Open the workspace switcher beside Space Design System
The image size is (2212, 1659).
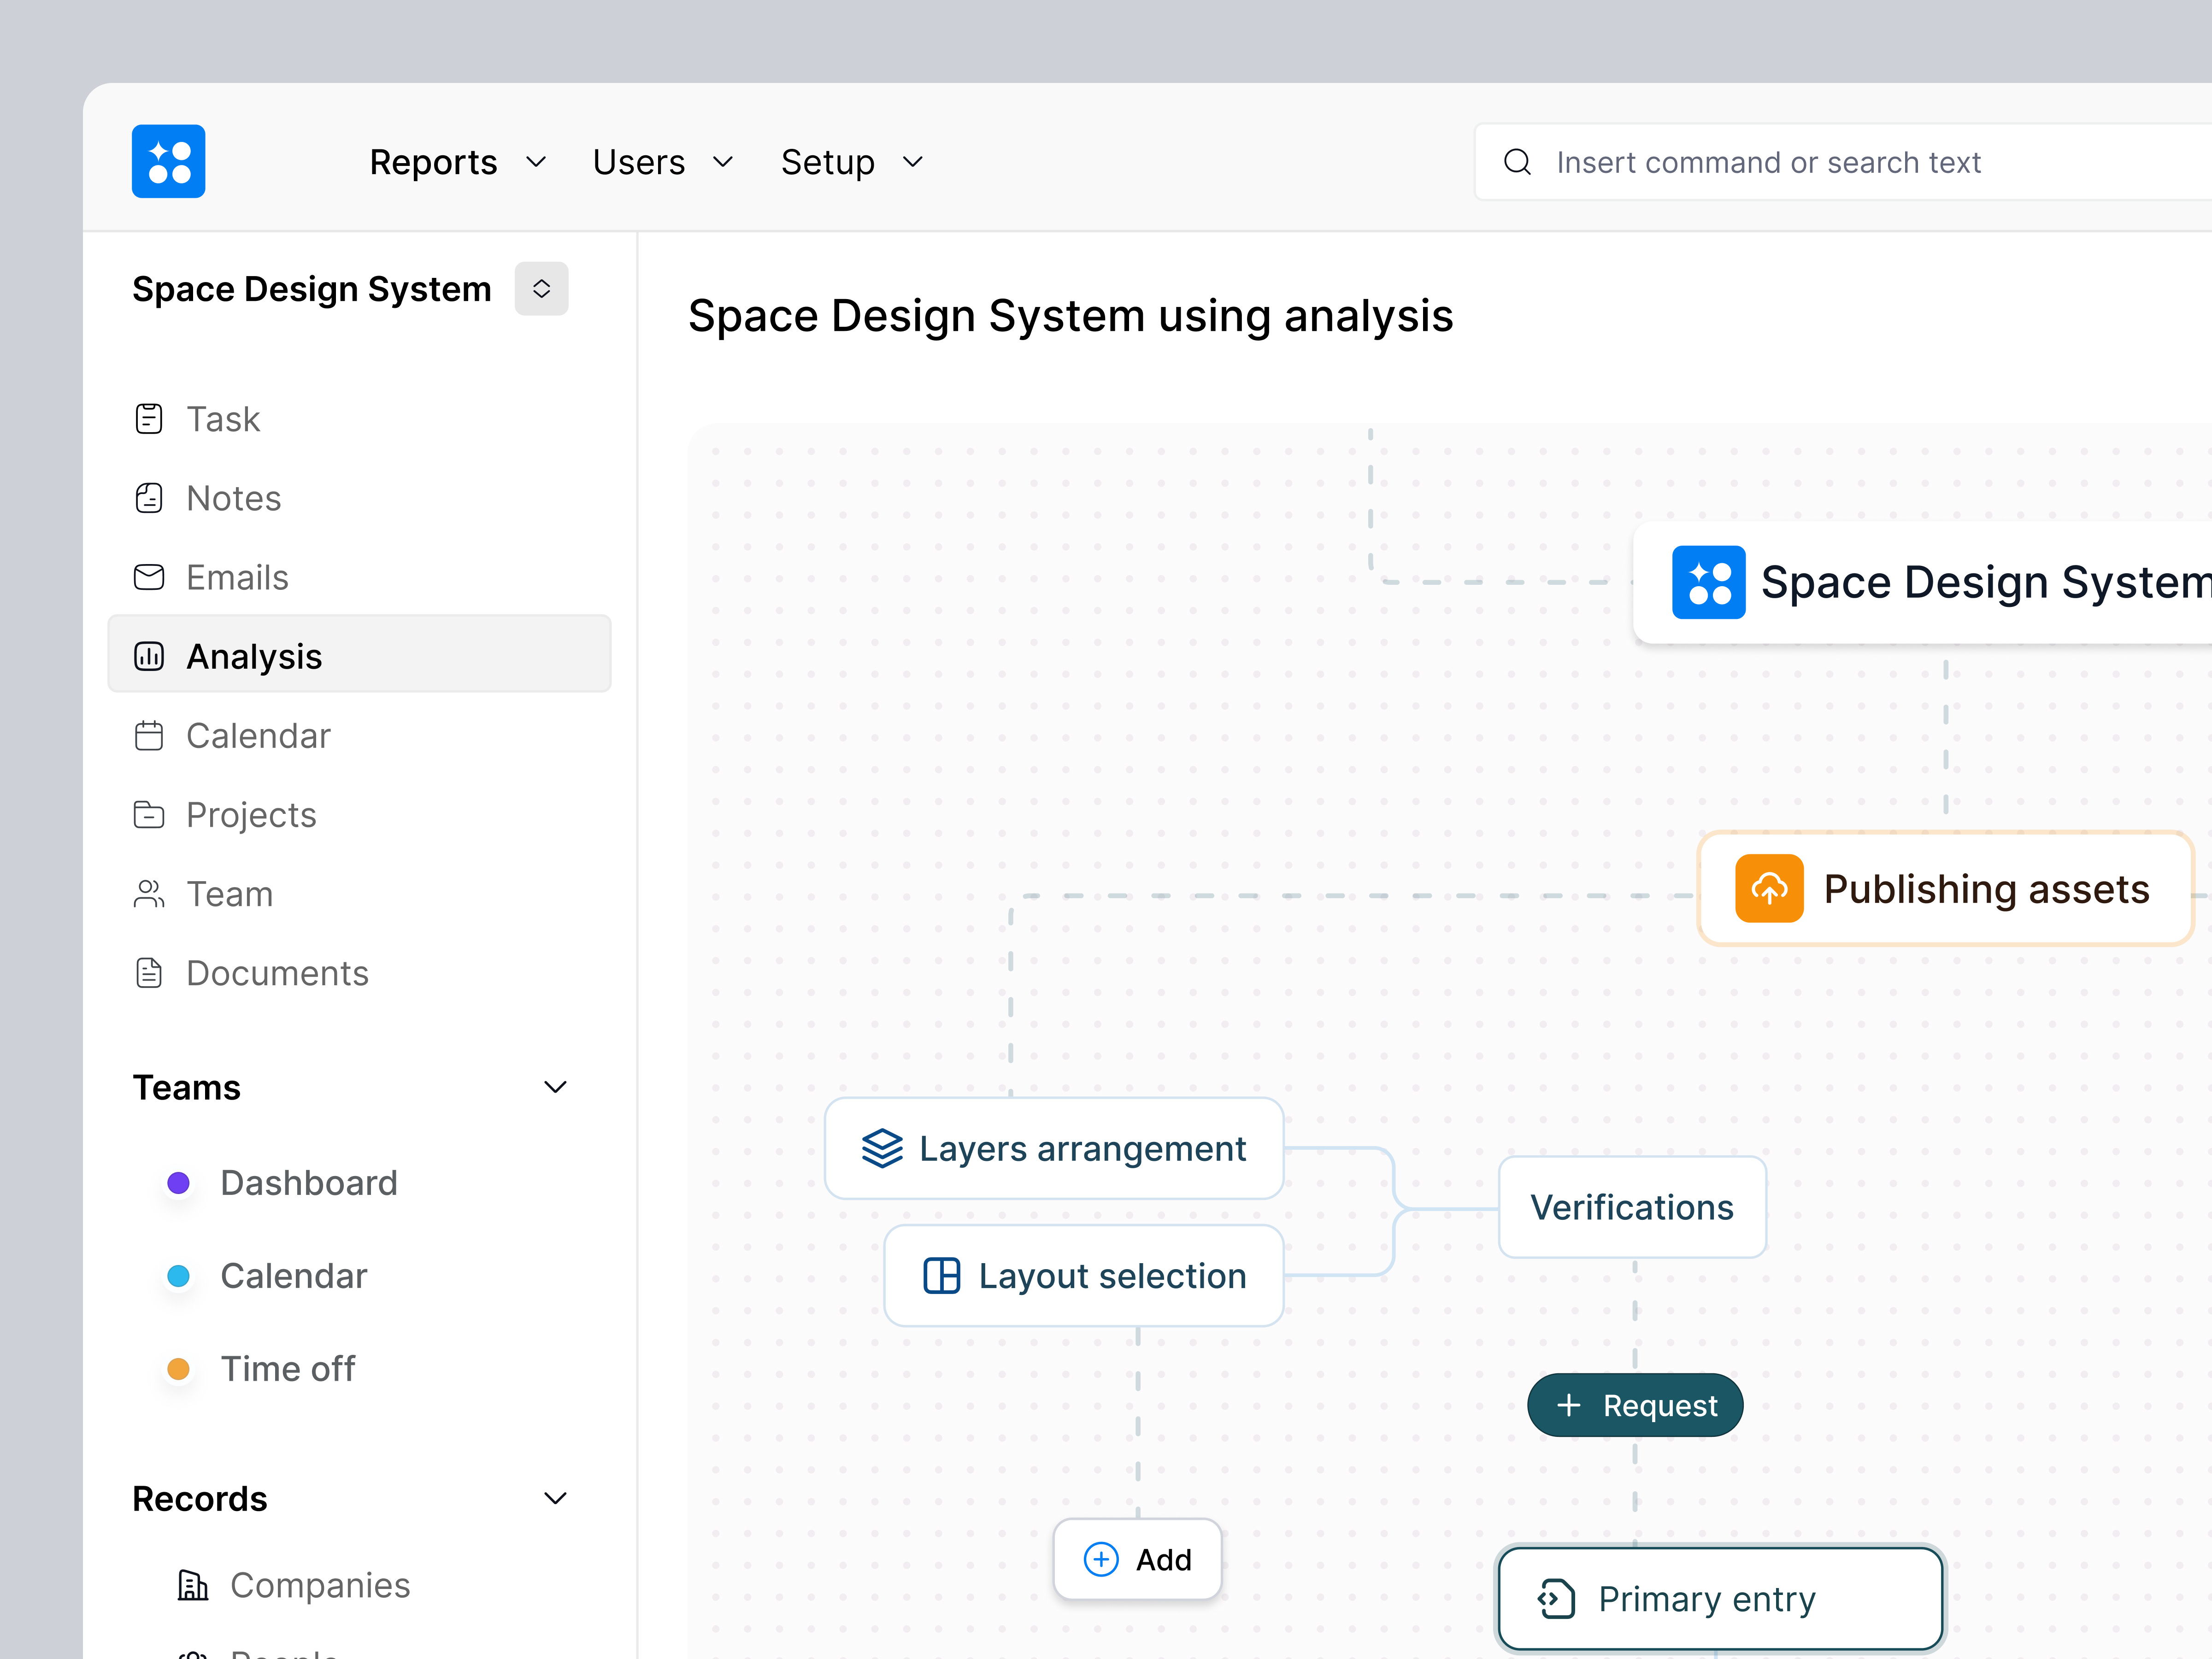pos(541,288)
